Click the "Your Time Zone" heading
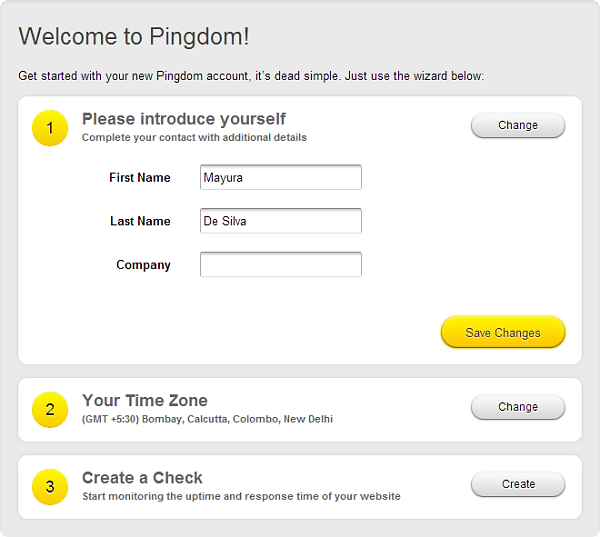The height and width of the screenshot is (537, 600). pyautogui.click(x=145, y=401)
